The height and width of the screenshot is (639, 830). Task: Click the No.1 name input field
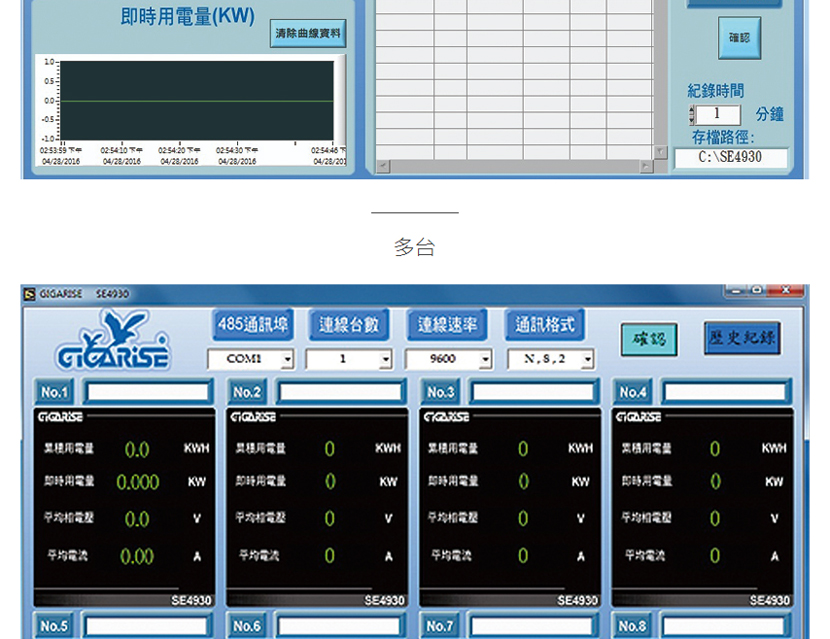149,392
